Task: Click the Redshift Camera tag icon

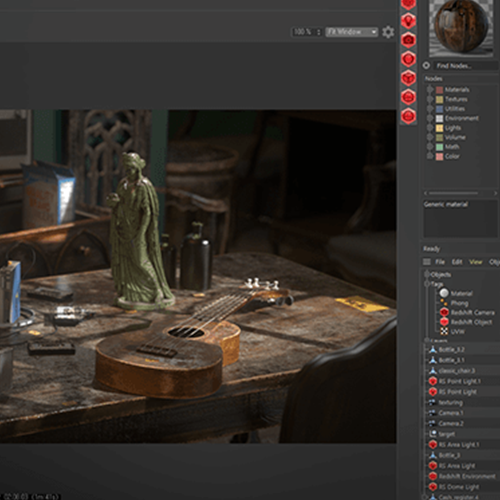Action: 444,312
